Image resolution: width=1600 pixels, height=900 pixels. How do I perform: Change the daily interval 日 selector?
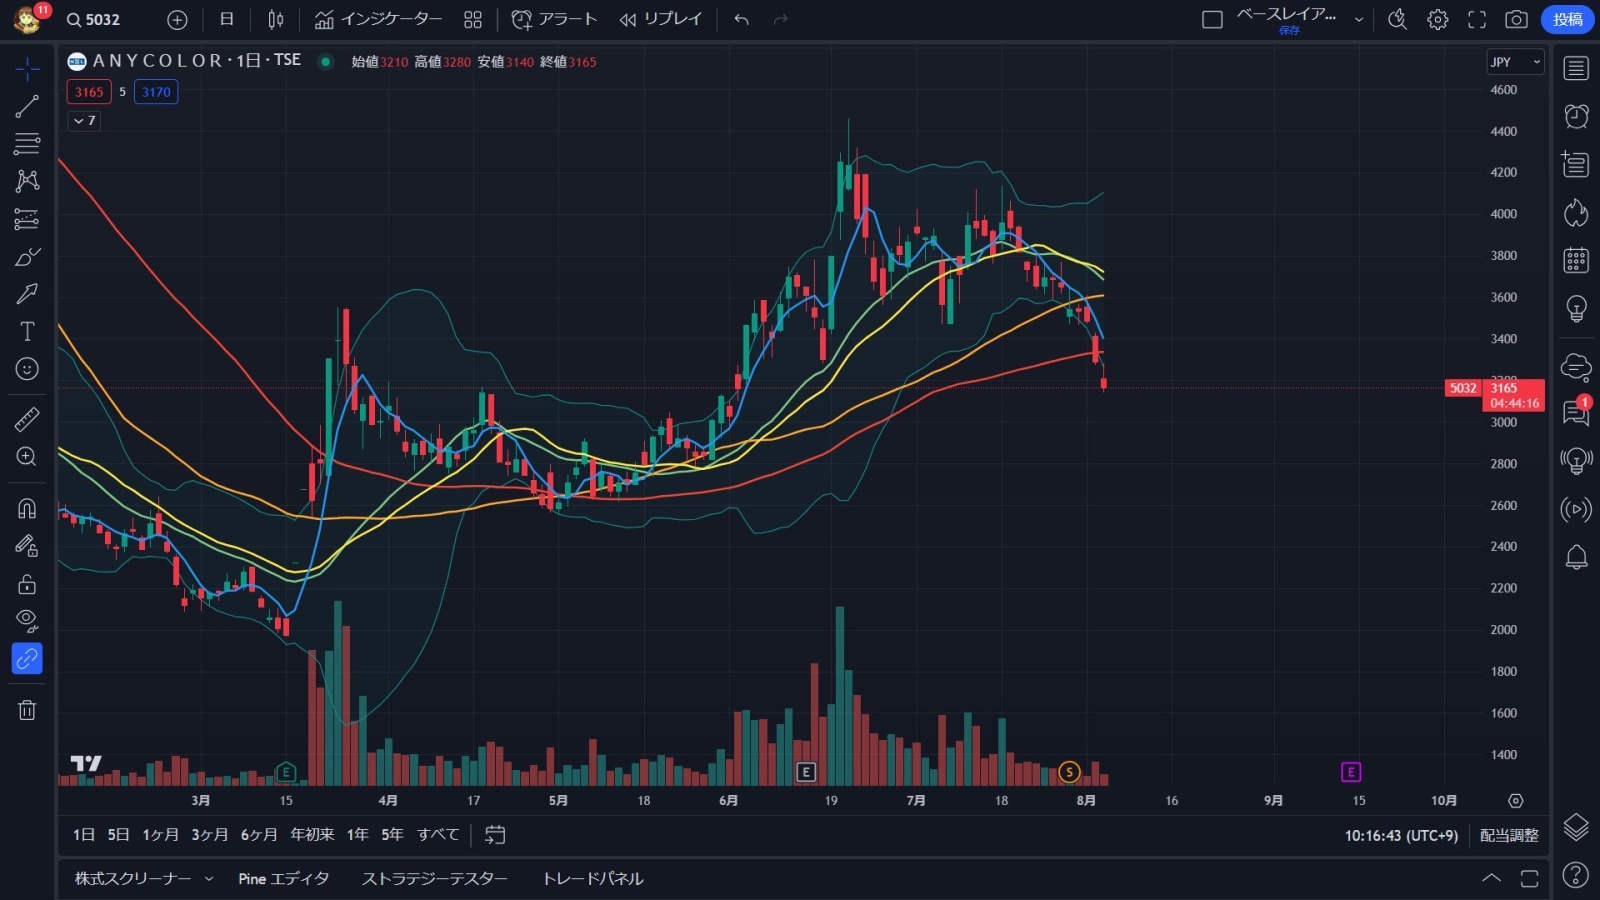click(x=227, y=19)
